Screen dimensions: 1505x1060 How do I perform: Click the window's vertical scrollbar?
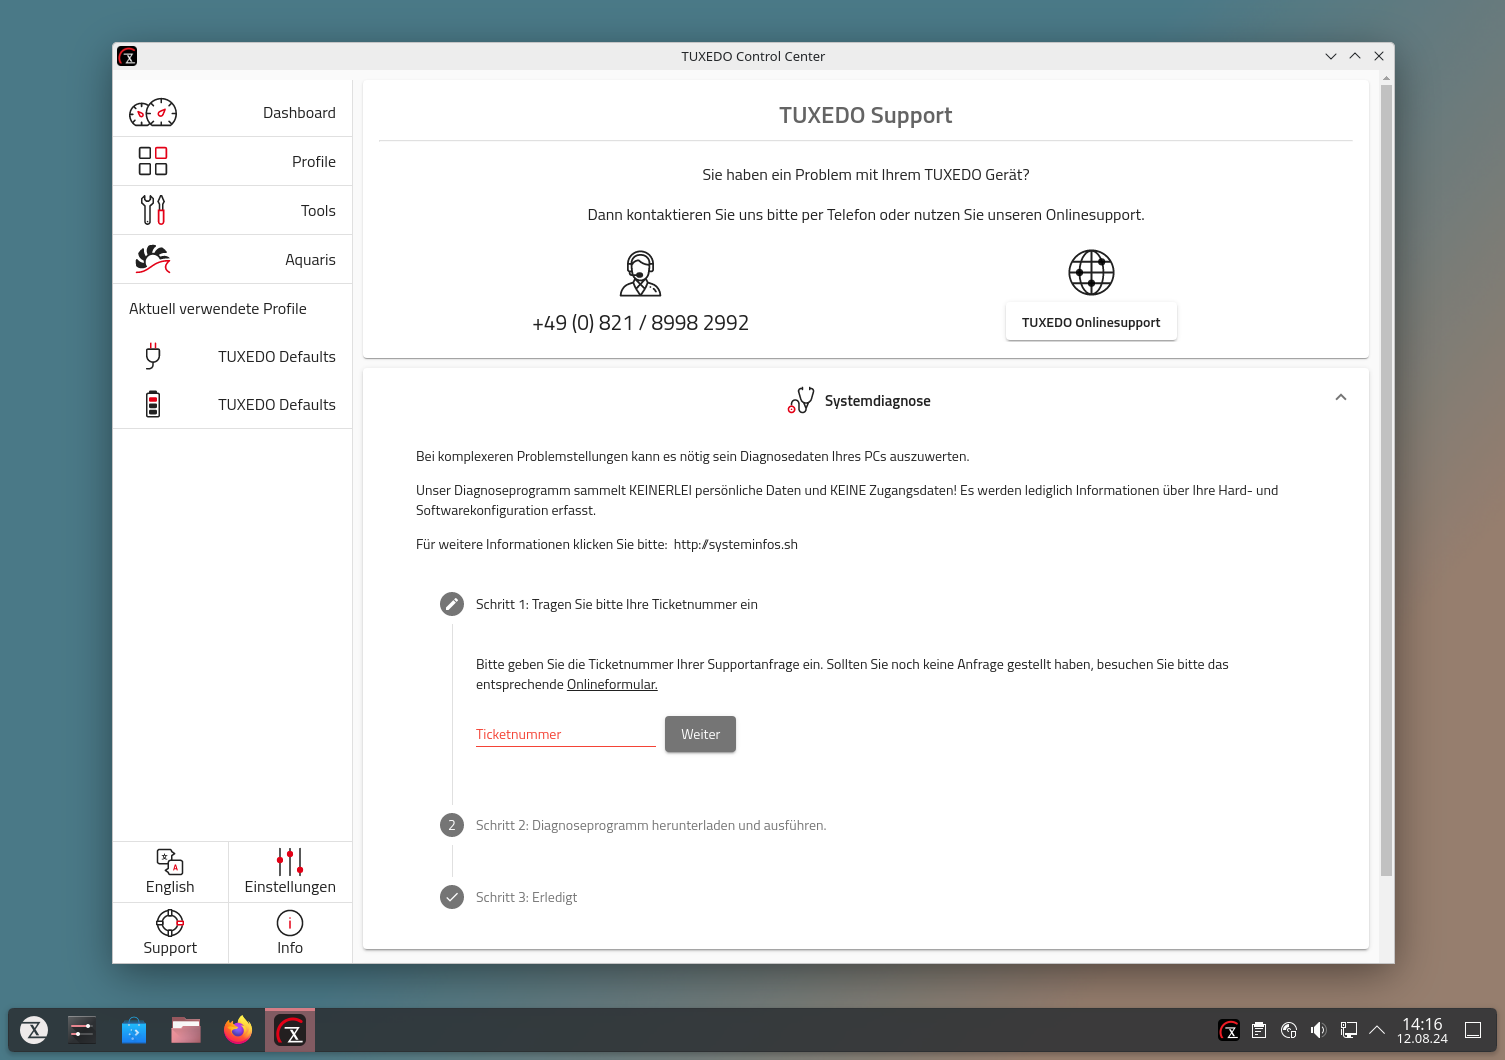click(1386, 480)
